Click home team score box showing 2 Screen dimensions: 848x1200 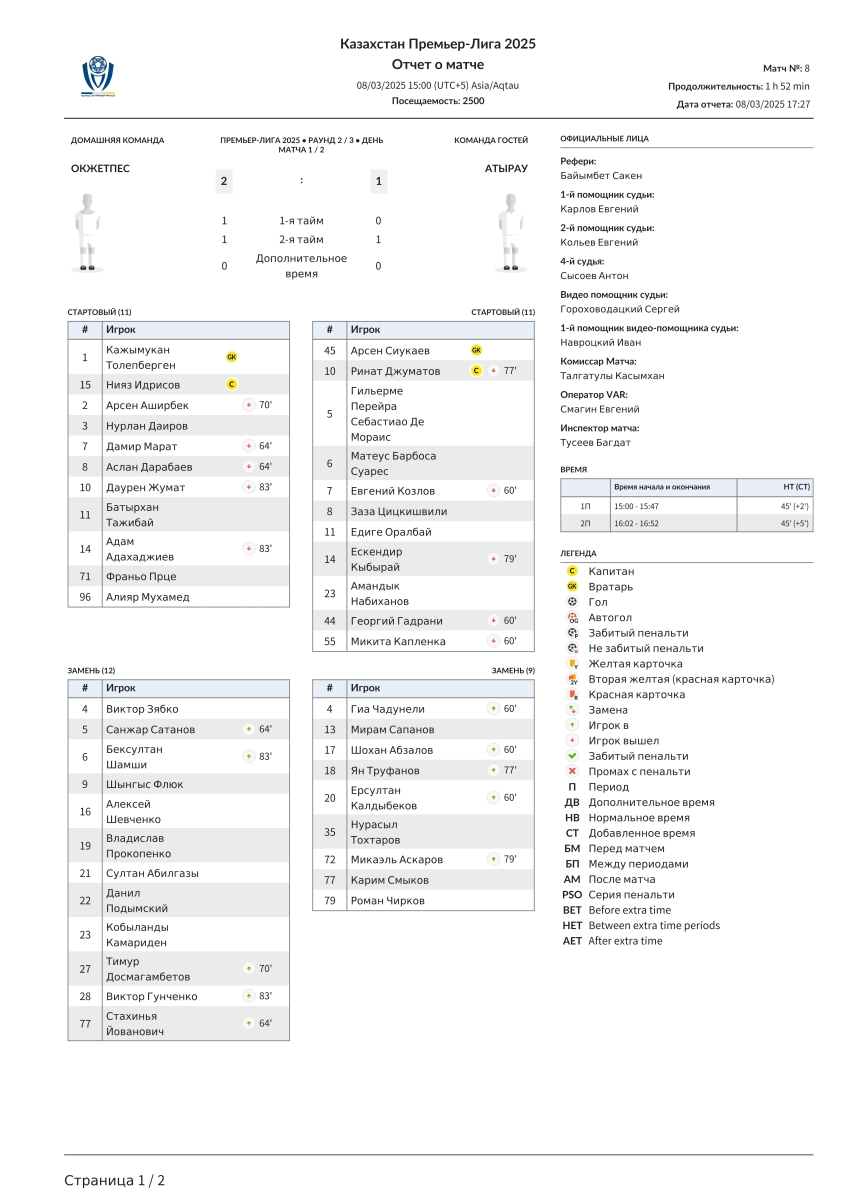pos(224,181)
